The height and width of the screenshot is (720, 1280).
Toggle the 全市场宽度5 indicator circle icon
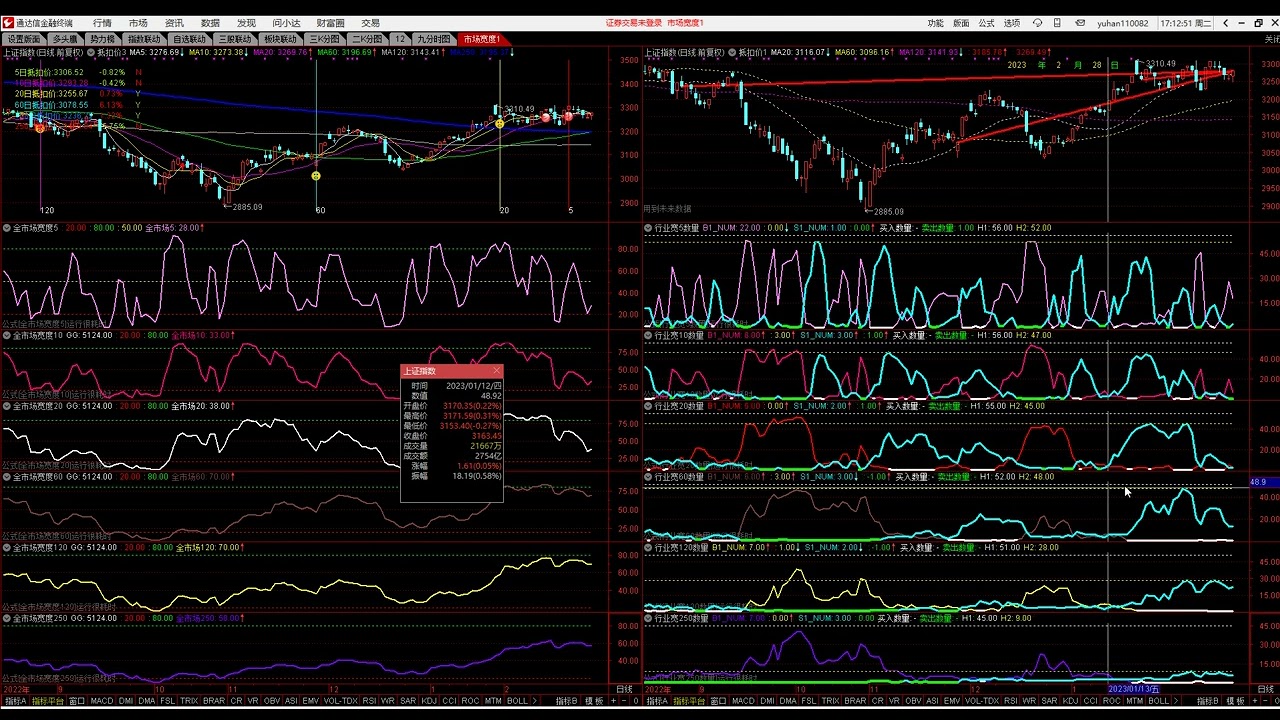pyautogui.click(x=7, y=228)
